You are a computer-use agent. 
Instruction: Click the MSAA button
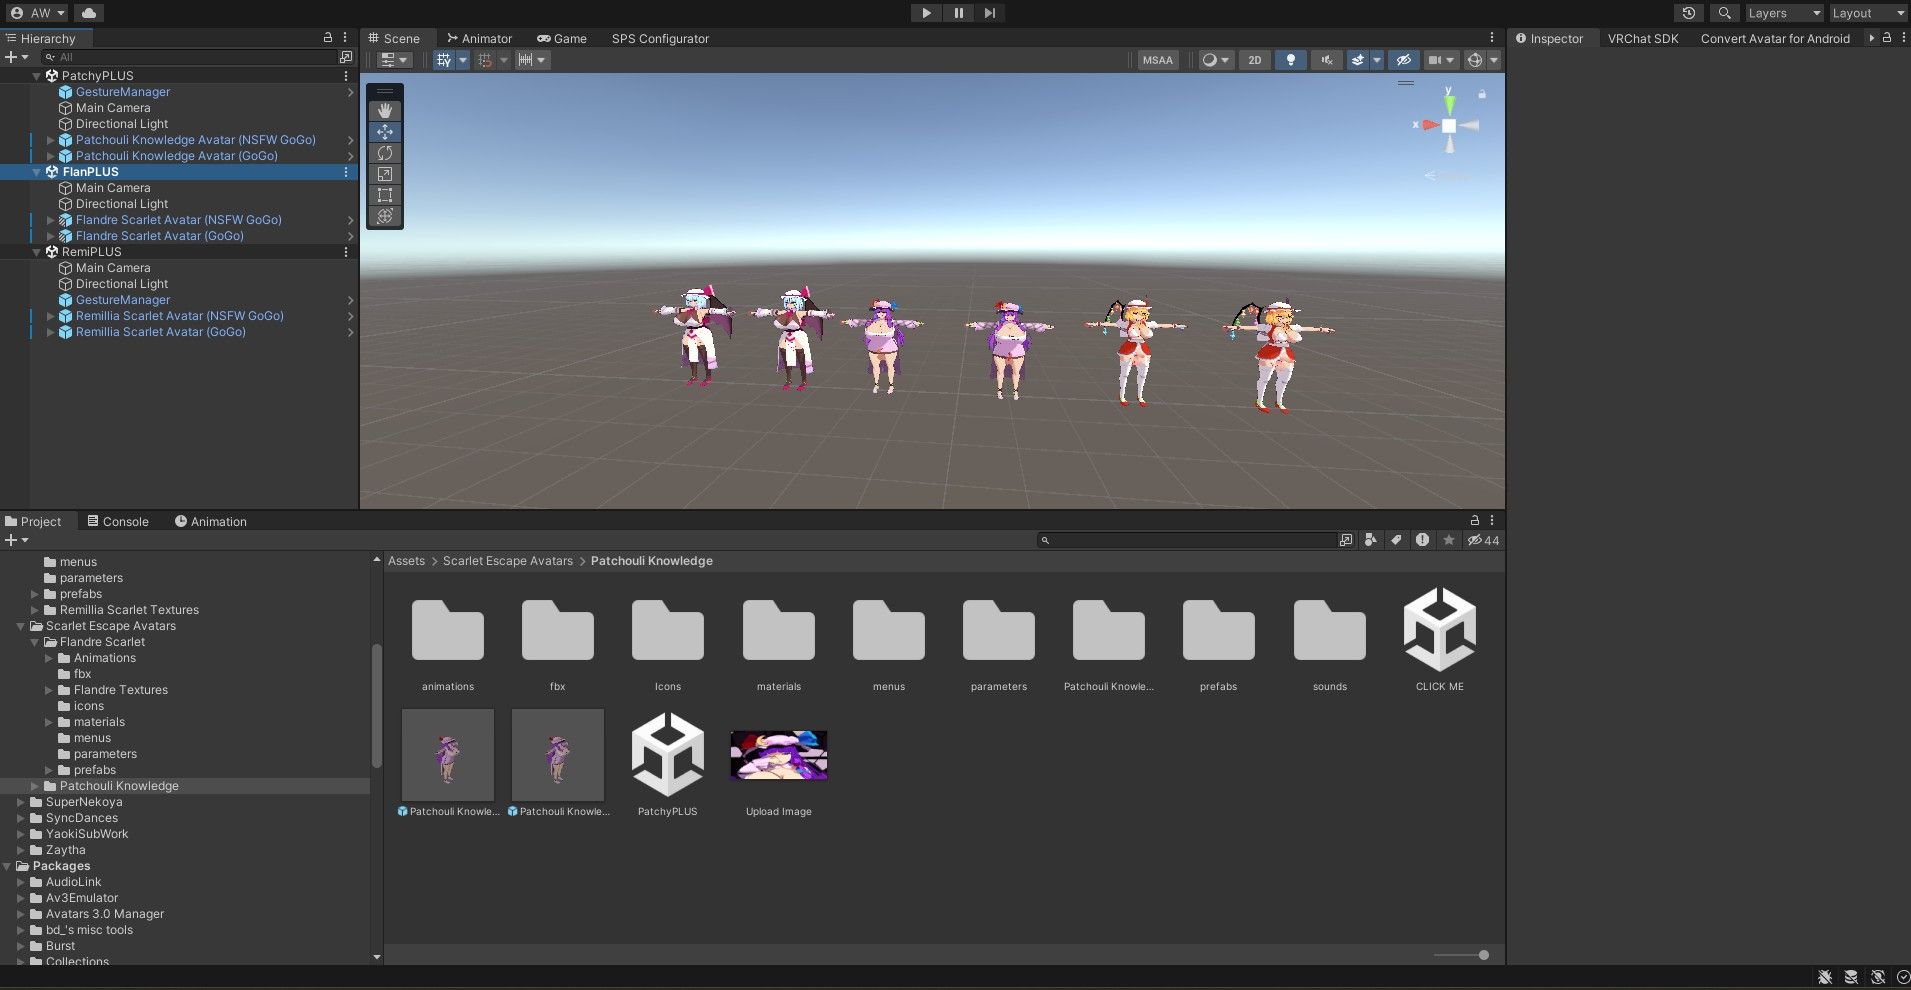1157,60
